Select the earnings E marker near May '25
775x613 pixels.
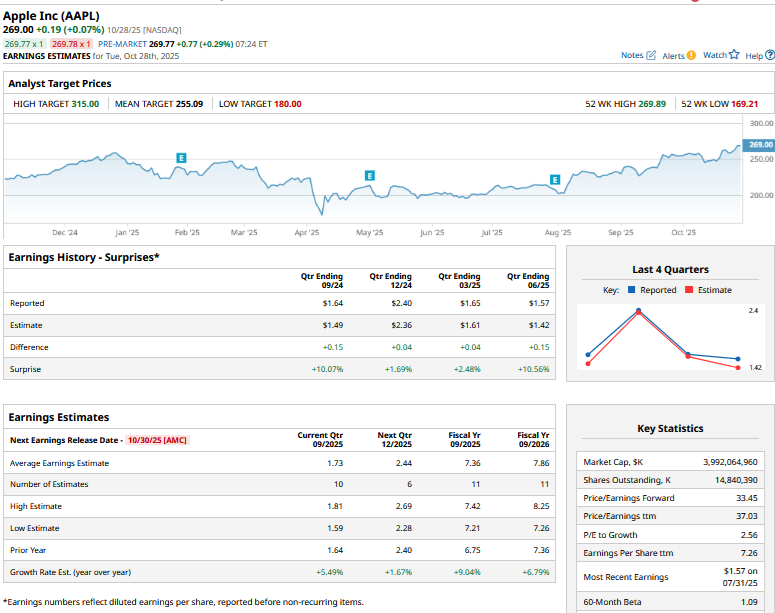(369, 175)
